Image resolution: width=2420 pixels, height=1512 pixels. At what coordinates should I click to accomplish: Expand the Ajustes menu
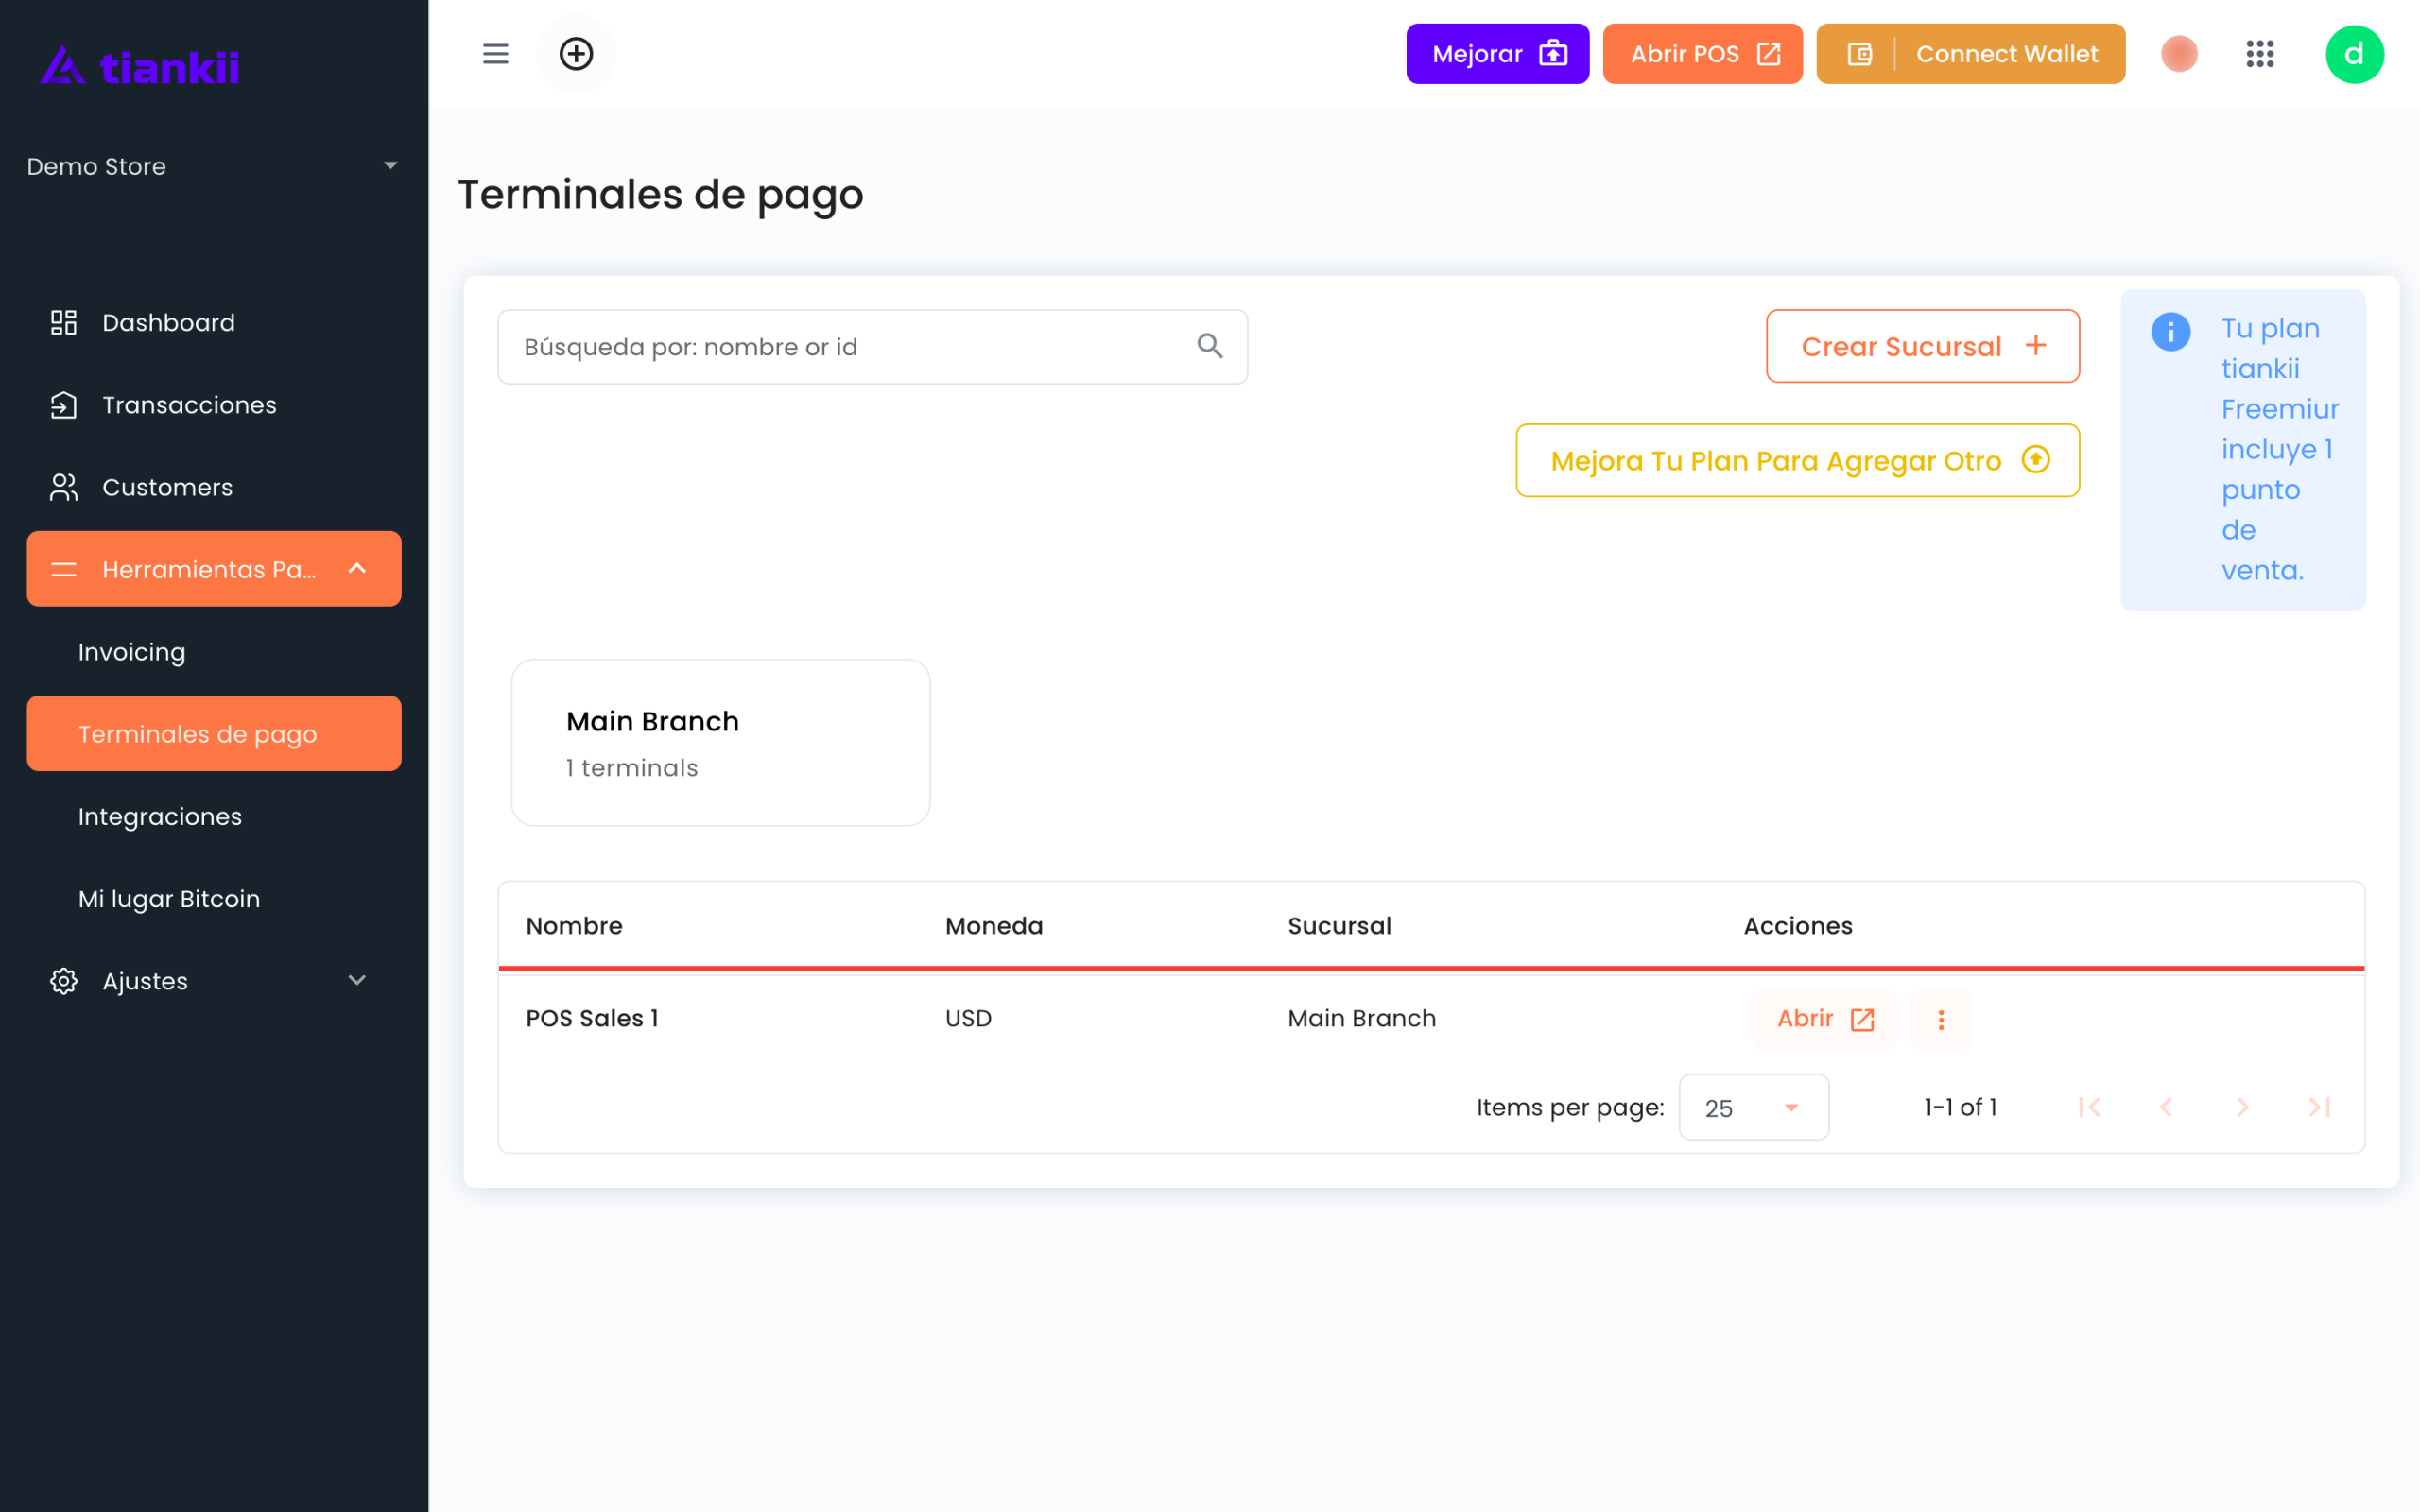click(214, 981)
